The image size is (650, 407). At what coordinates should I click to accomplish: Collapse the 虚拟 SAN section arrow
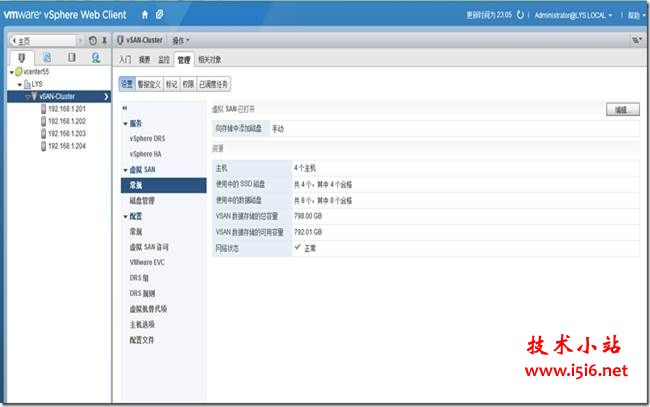(126, 170)
